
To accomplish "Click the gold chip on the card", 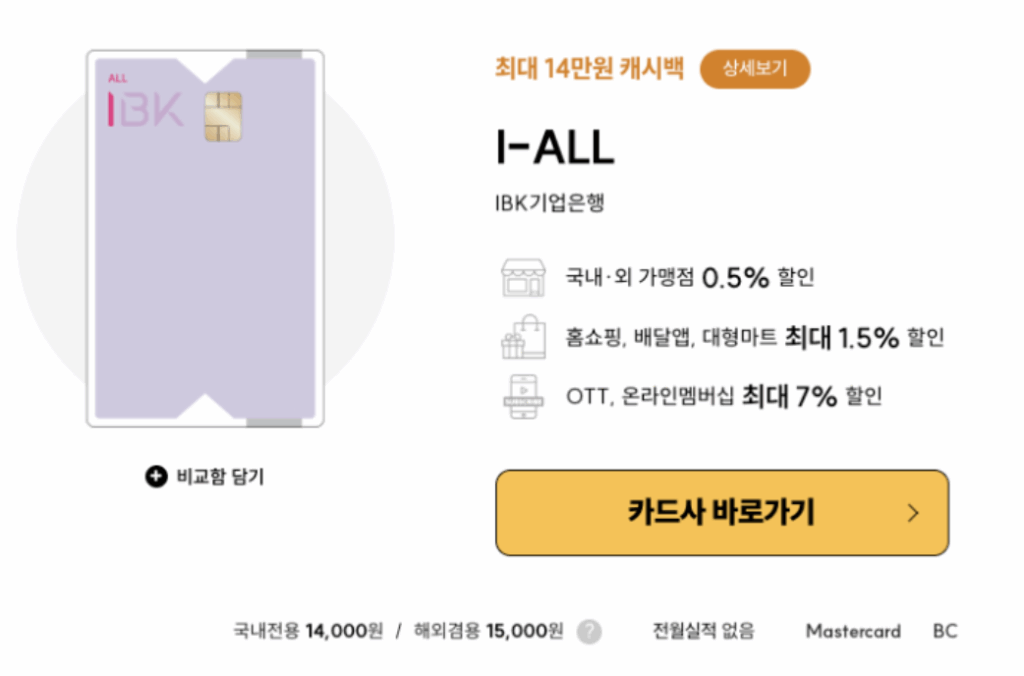I will pos(223,117).
